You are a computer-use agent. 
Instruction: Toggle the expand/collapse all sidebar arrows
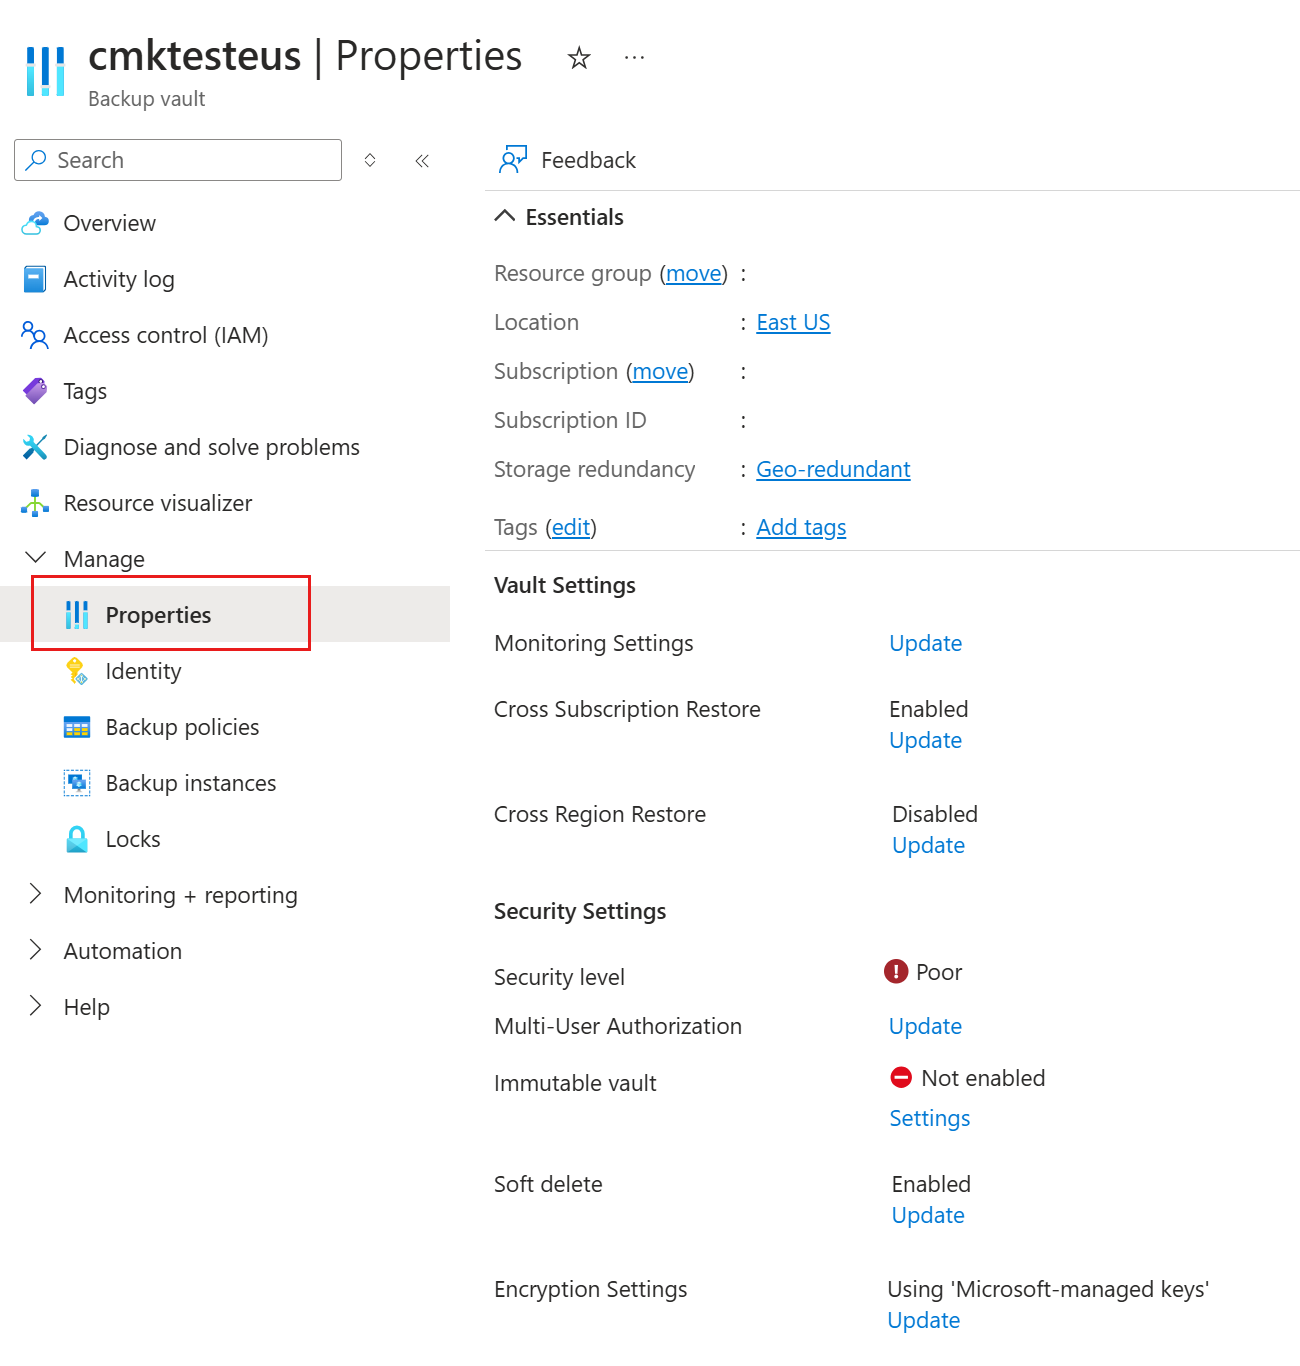(x=370, y=161)
